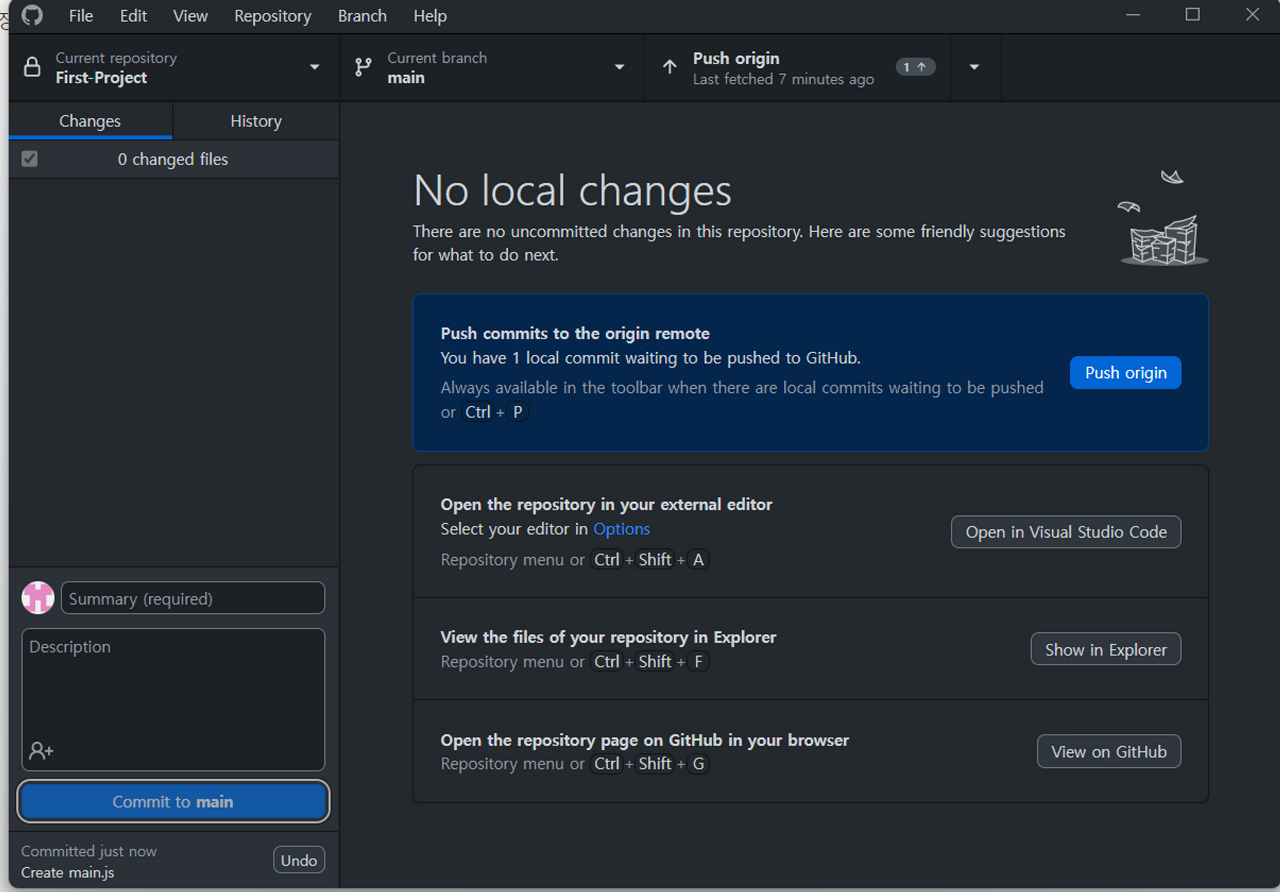This screenshot has height=892, width=1280.
Task: Click the lock icon beside Current repository
Action: pyautogui.click(x=32, y=67)
